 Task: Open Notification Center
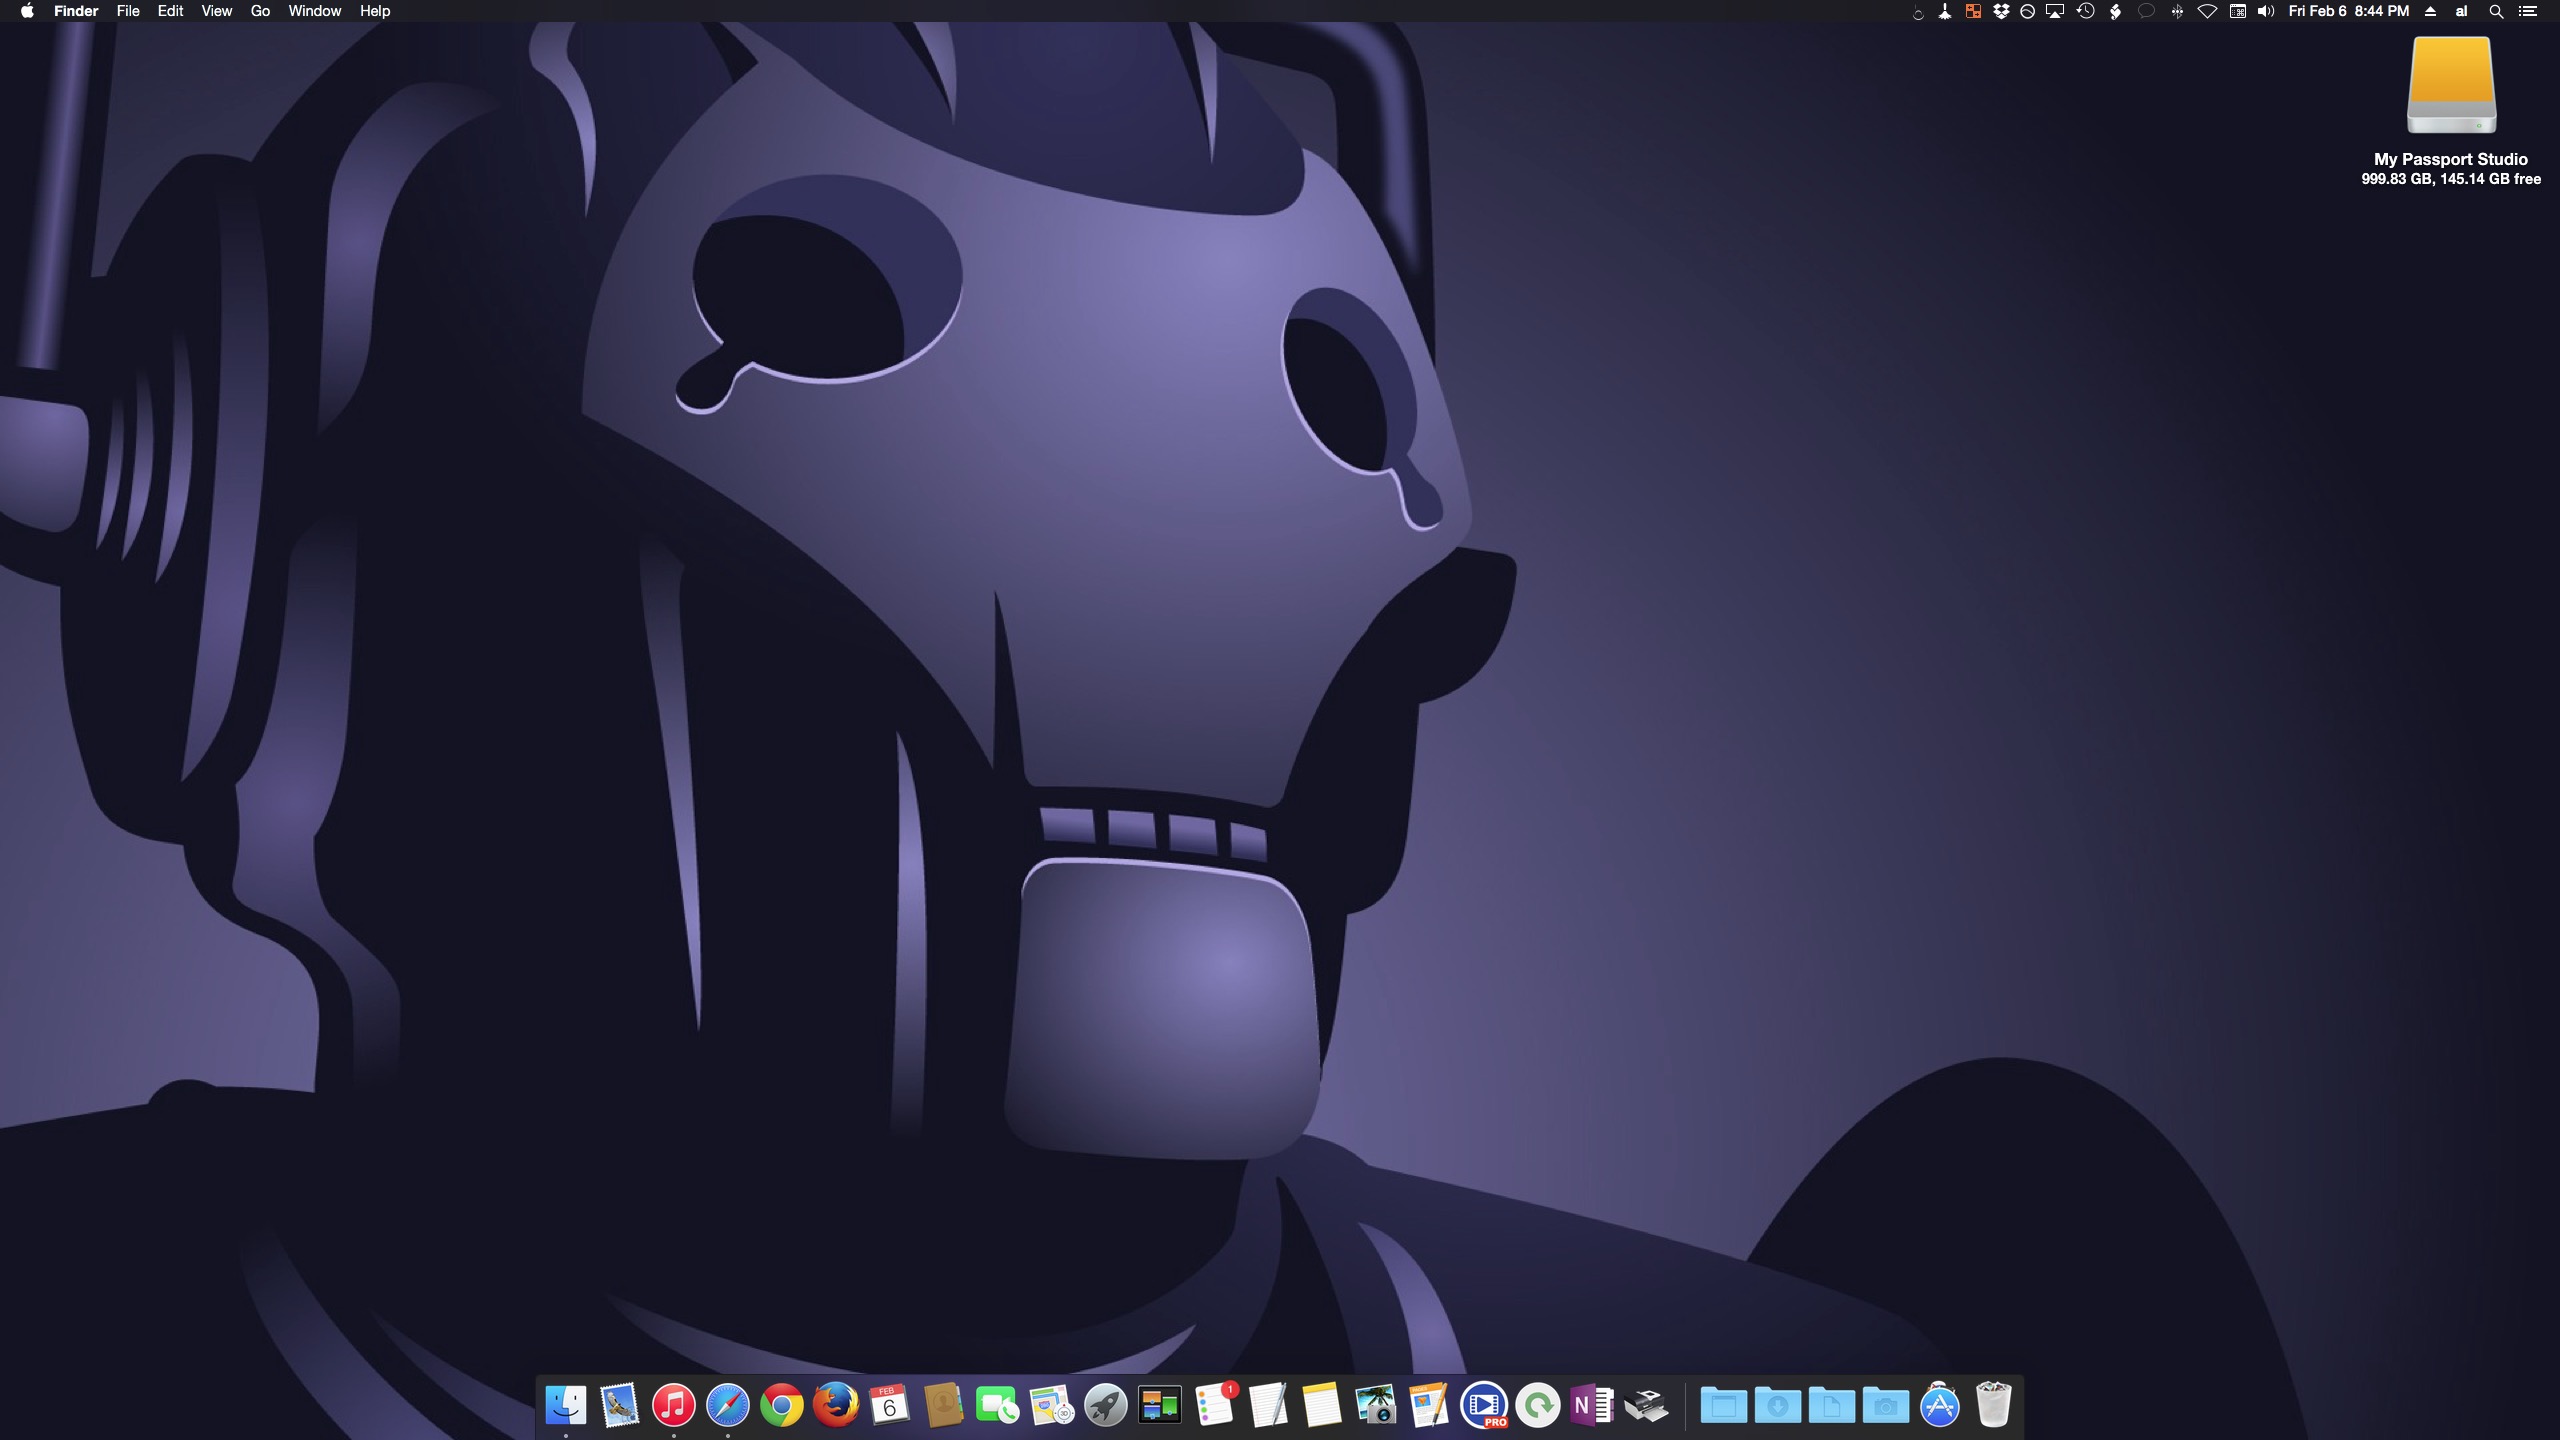2528,11
